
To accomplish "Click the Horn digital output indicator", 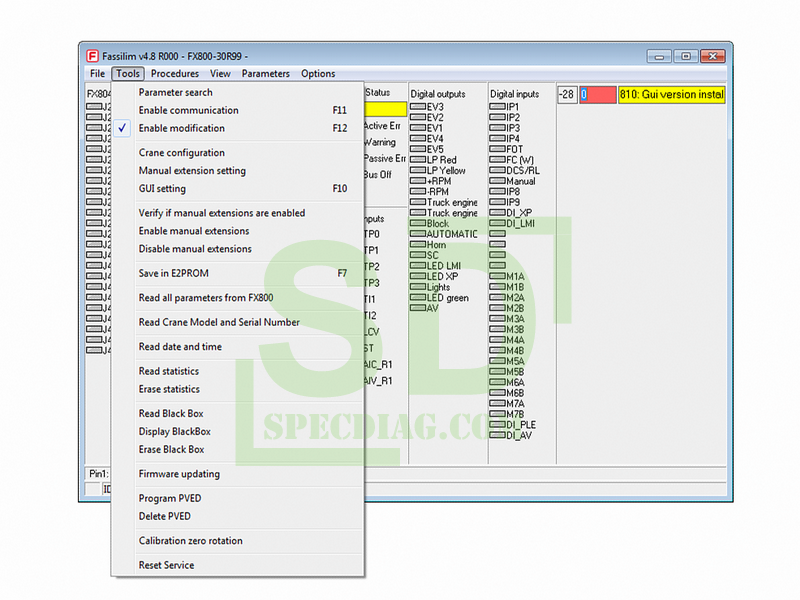I will 418,245.
